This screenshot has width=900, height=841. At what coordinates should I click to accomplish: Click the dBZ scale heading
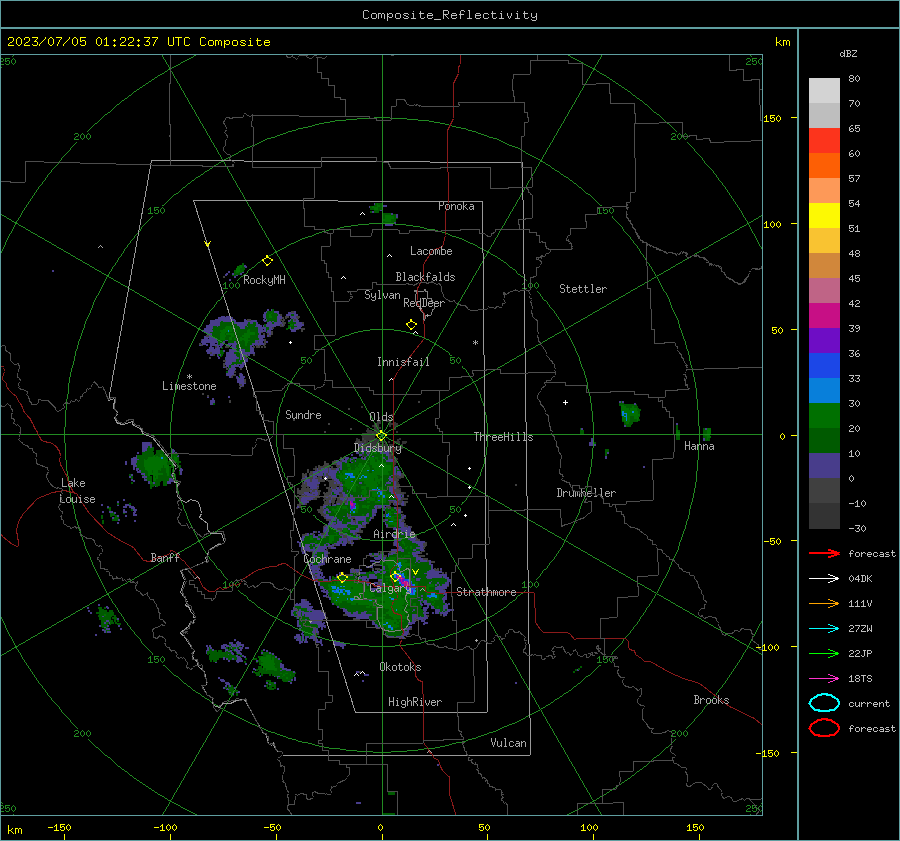pyautogui.click(x=848, y=53)
